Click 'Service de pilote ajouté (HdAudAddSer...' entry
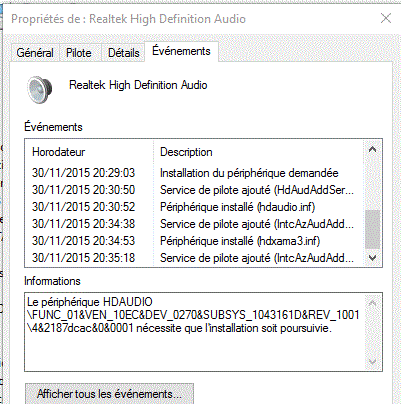Viewport: 401px width, 404px height. click(x=257, y=190)
